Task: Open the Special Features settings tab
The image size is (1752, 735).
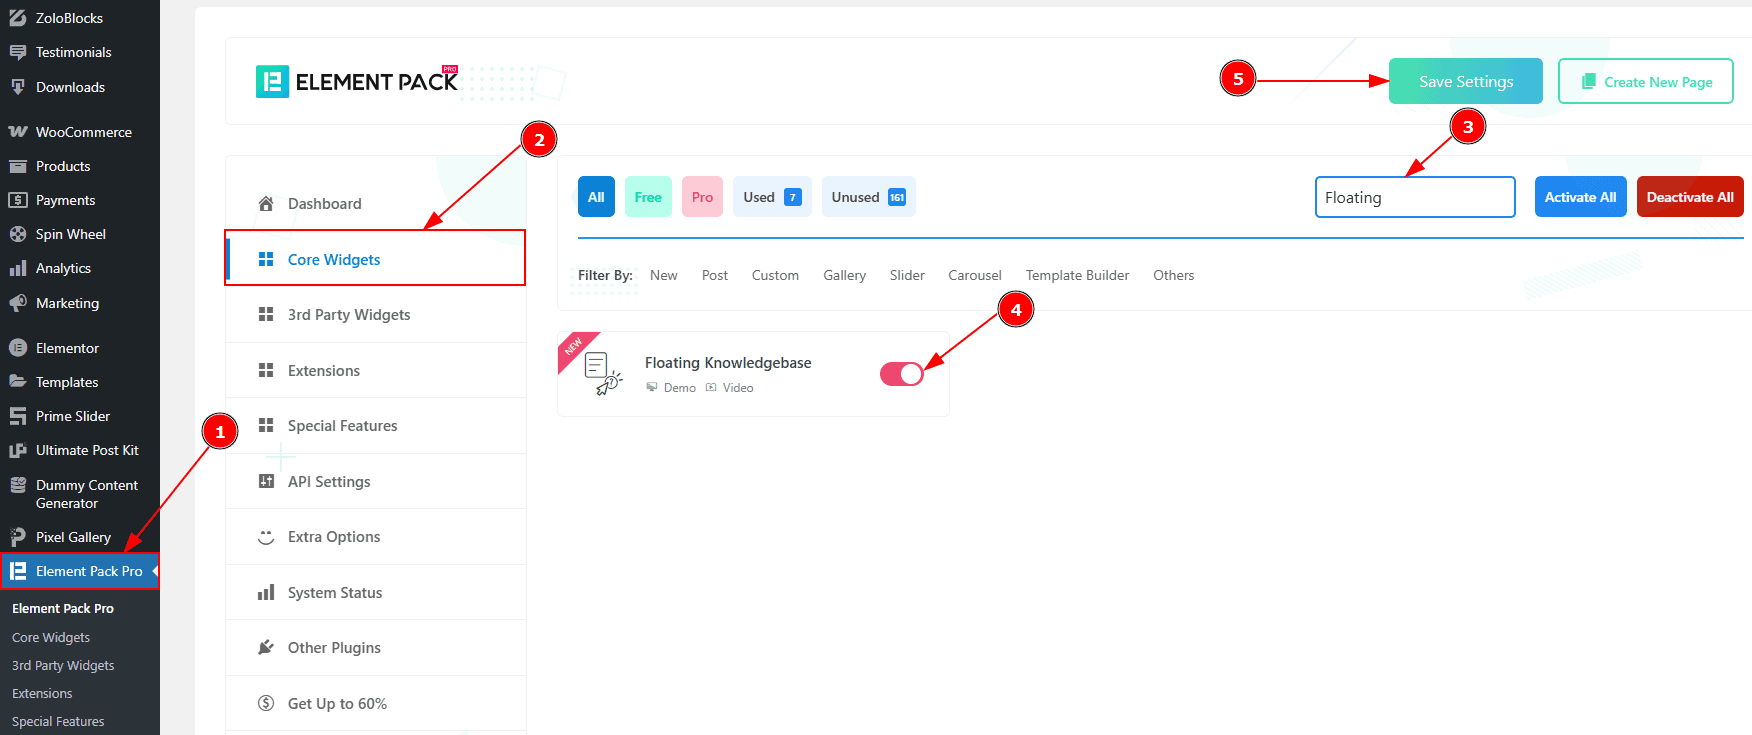Action: 375,425
